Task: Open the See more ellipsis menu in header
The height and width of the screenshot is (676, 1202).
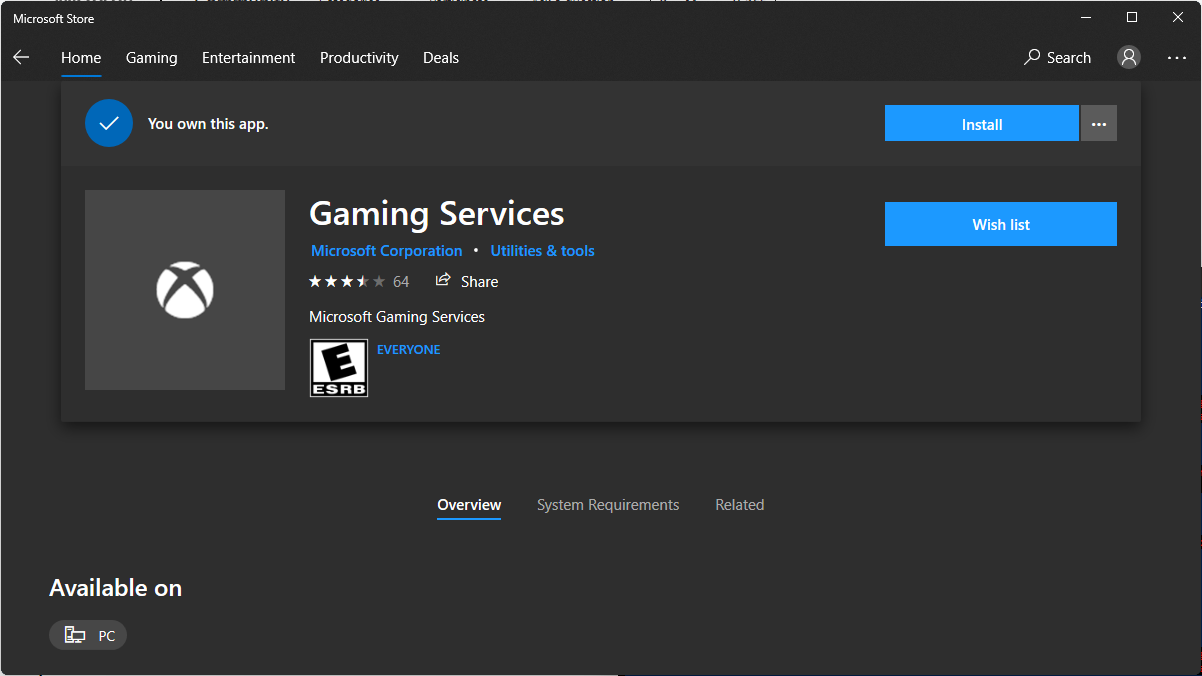Action: pos(1177,58)
